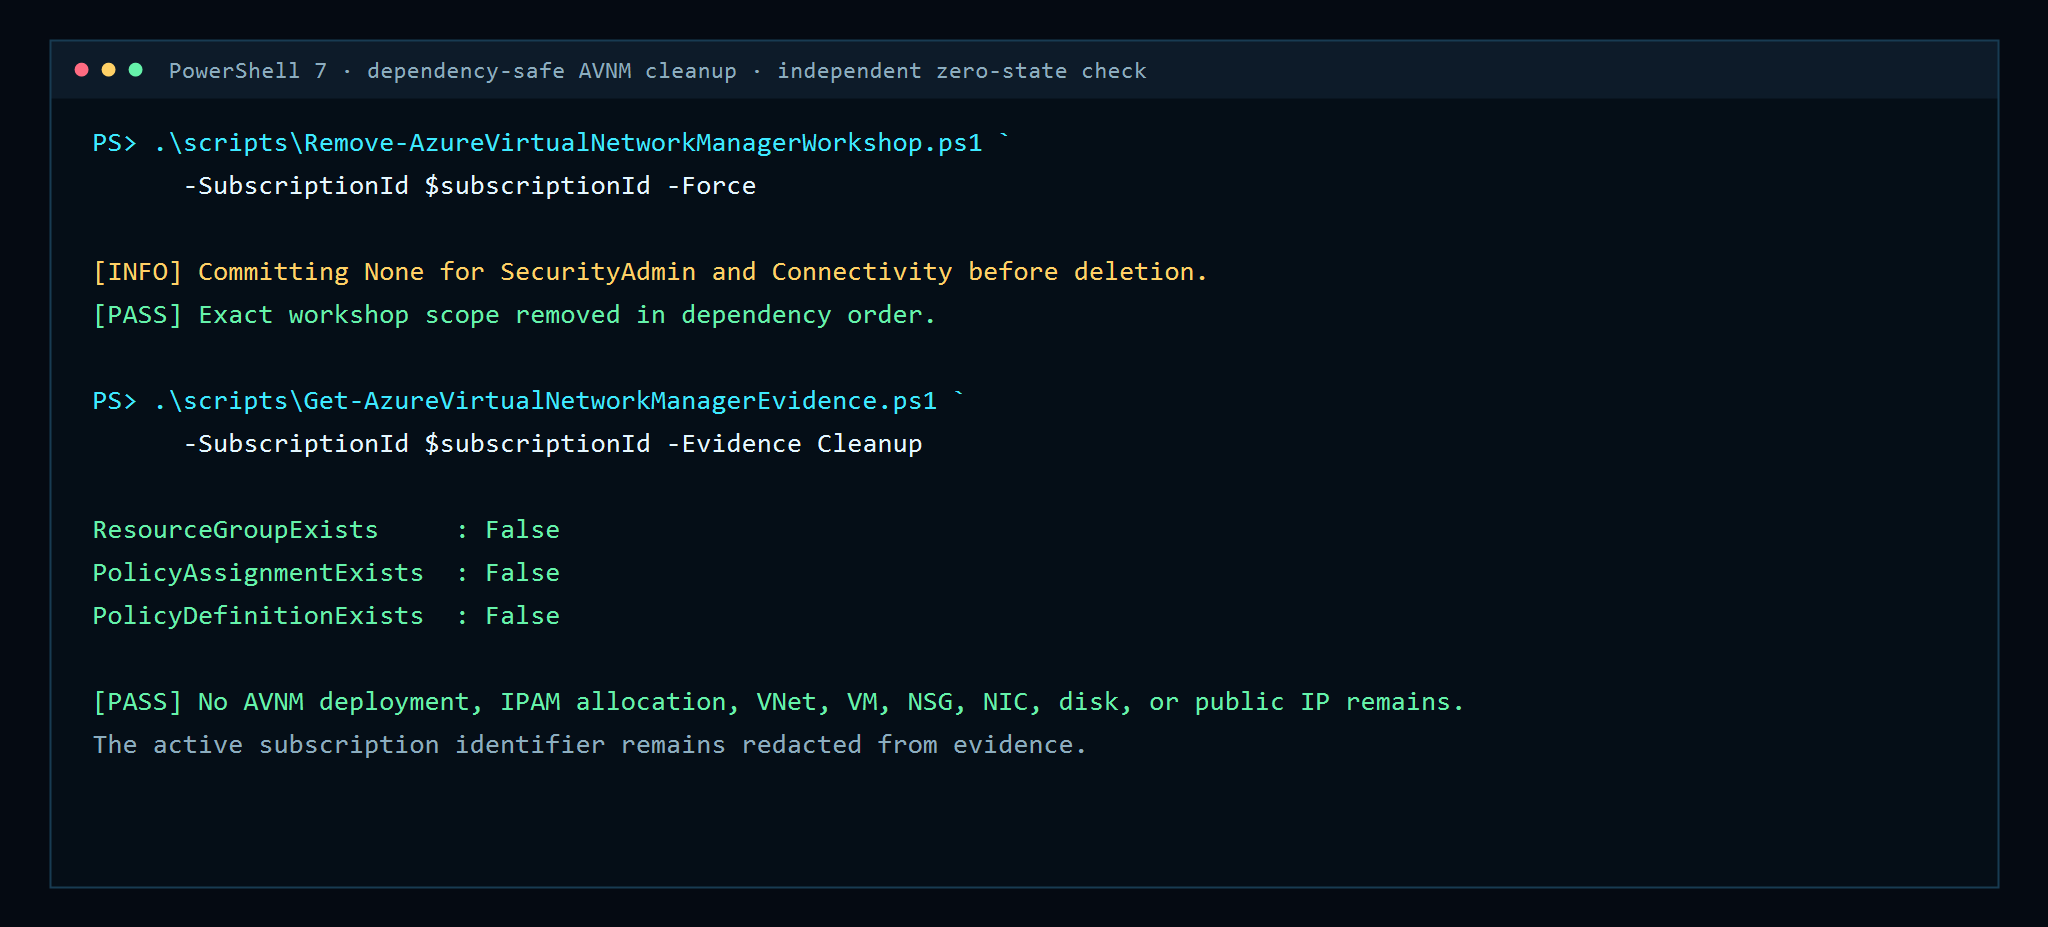The width and height of the screenshot is (2048, 927).
Task: Click the red close dot
Action: click(82, 70)
